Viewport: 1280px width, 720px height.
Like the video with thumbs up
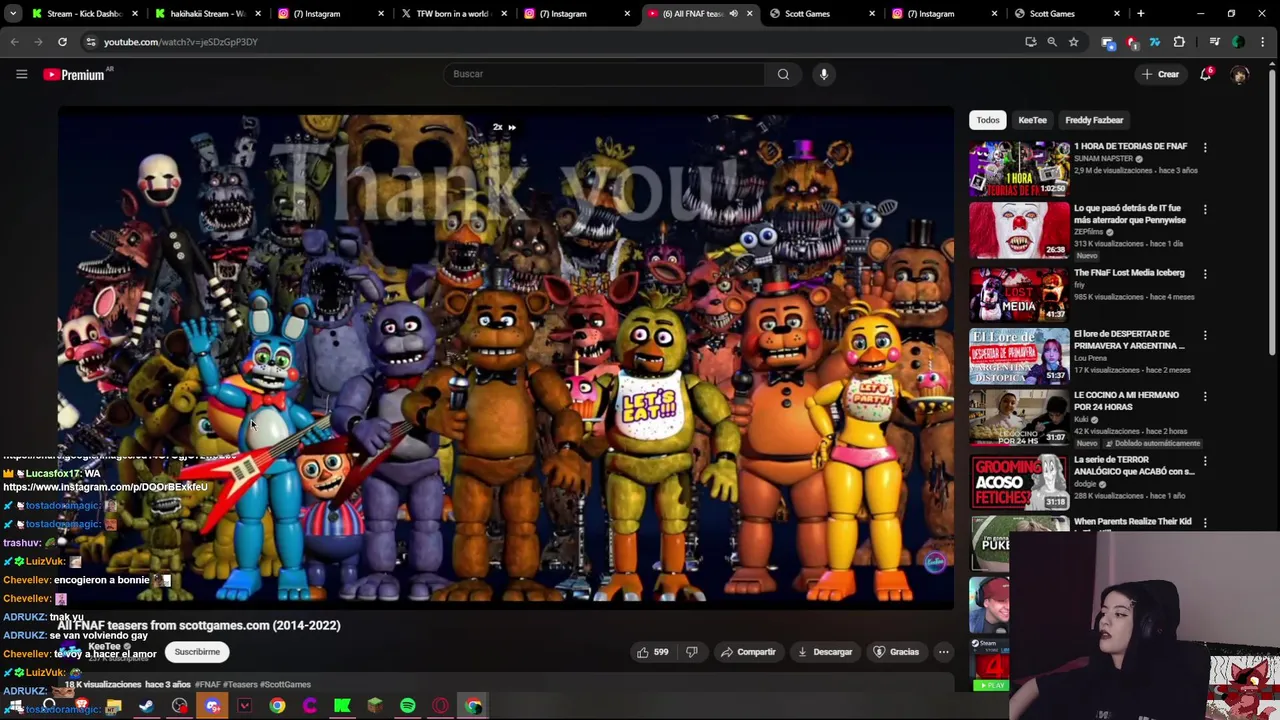652,652
